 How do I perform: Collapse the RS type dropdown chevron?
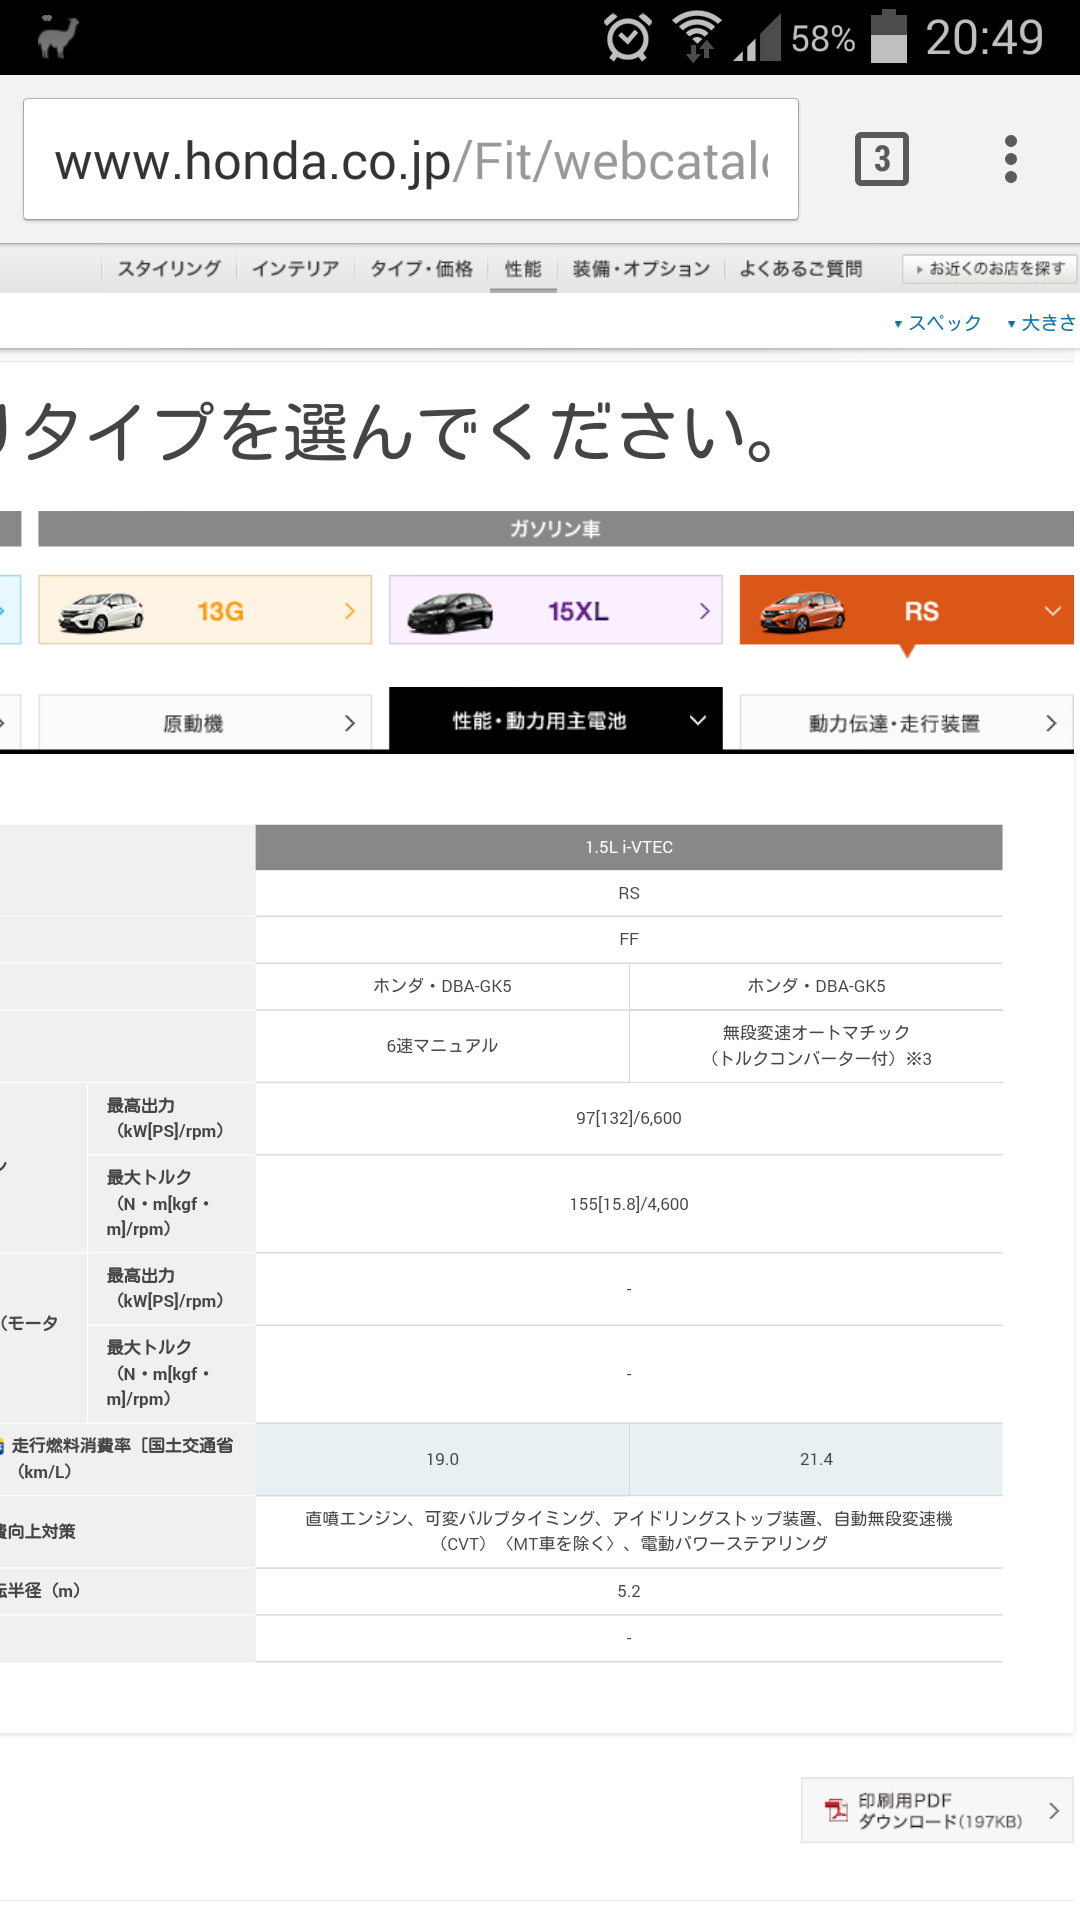1052,611
